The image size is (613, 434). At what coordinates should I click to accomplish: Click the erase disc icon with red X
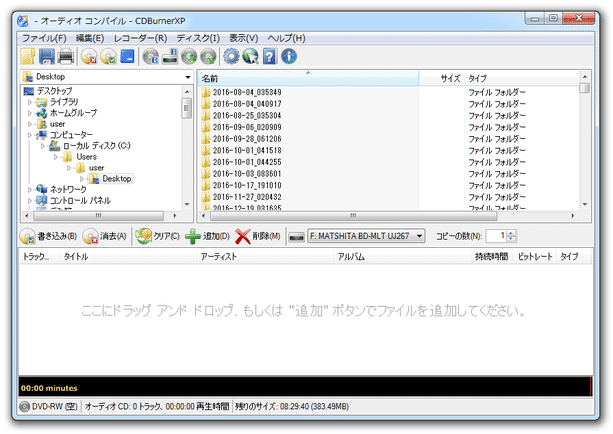pyautogui.click(x=89, y=56)
